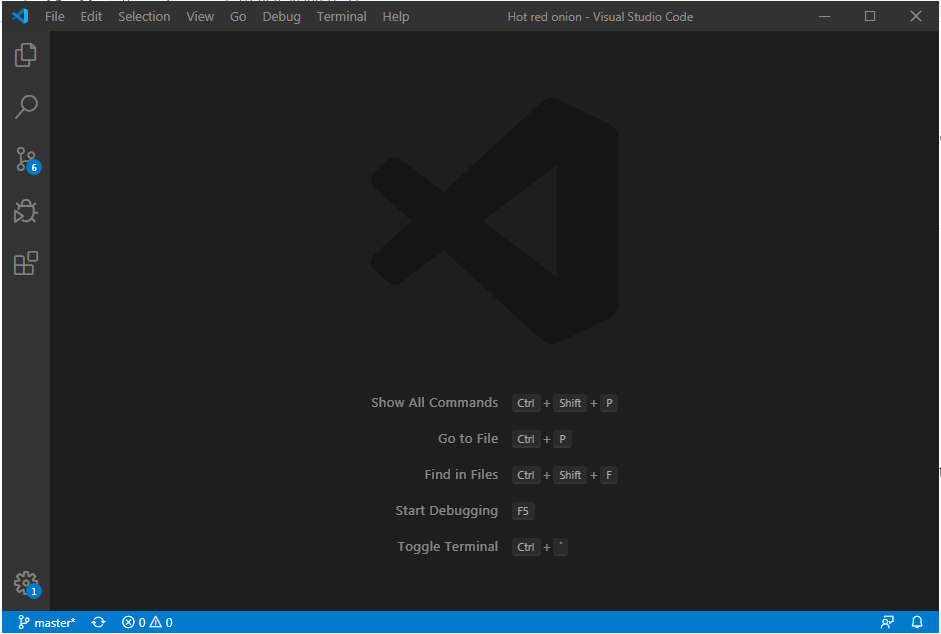The image size is (941, 634).
Task: Click the Find in Files entry
Action: pos(461,474)
